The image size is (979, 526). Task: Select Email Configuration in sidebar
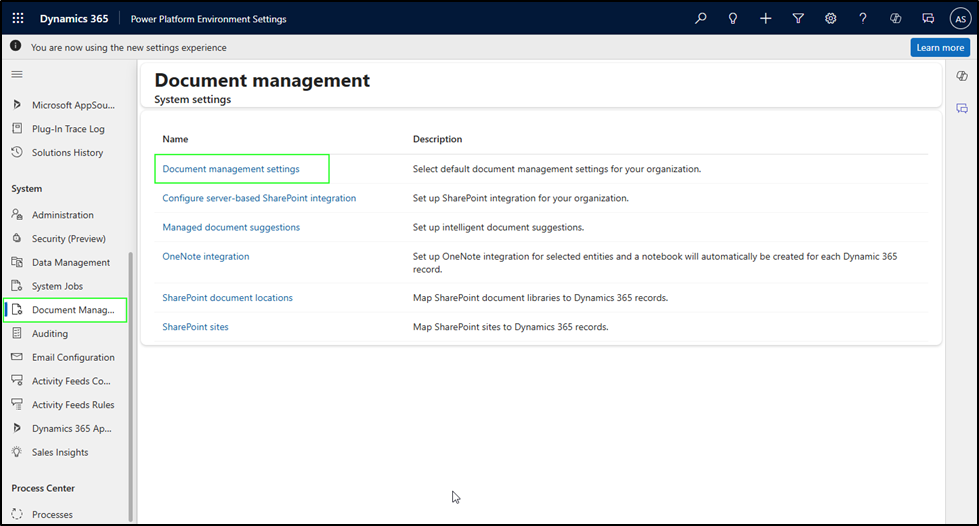tap(73, 357)
